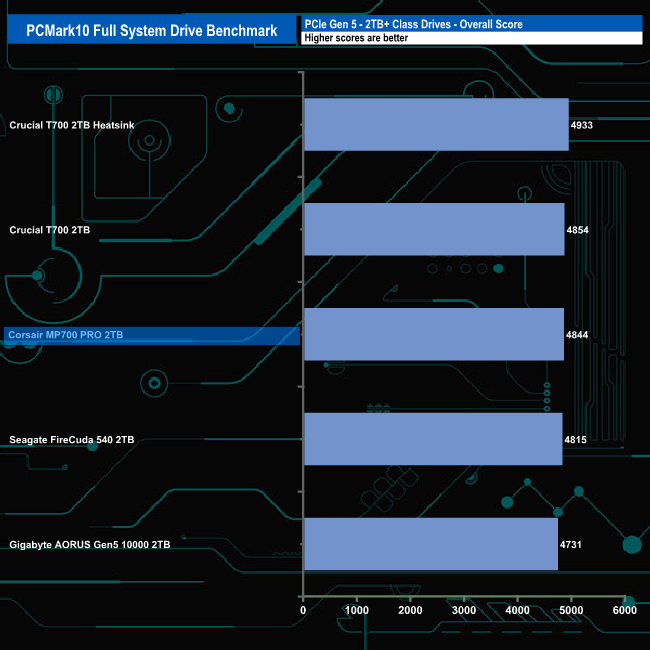Click the bar with score 4844
The width and height of the screenshot is (650, 650).
pos(434,334)
